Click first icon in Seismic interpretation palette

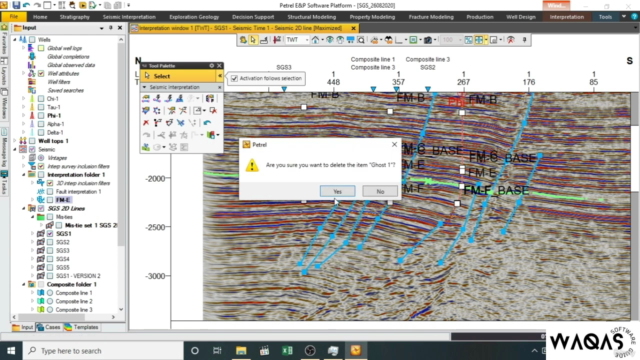point(146,98)
